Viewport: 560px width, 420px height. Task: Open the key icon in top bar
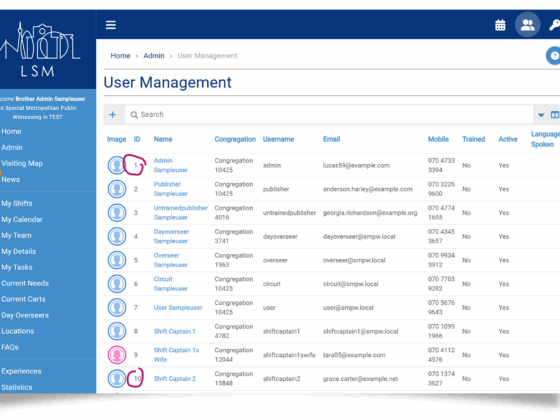click(554, 25)
